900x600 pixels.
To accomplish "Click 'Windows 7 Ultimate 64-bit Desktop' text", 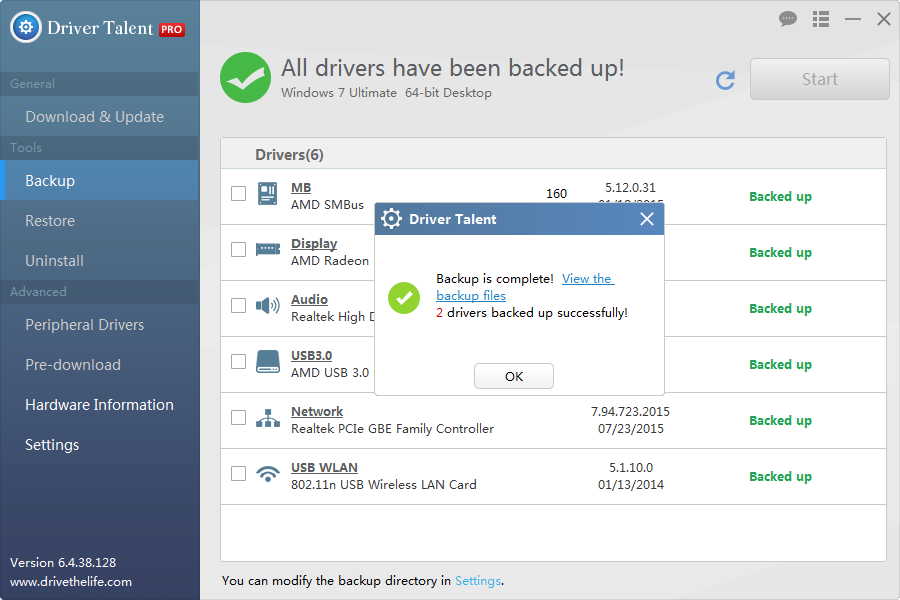I will point(386,92).
